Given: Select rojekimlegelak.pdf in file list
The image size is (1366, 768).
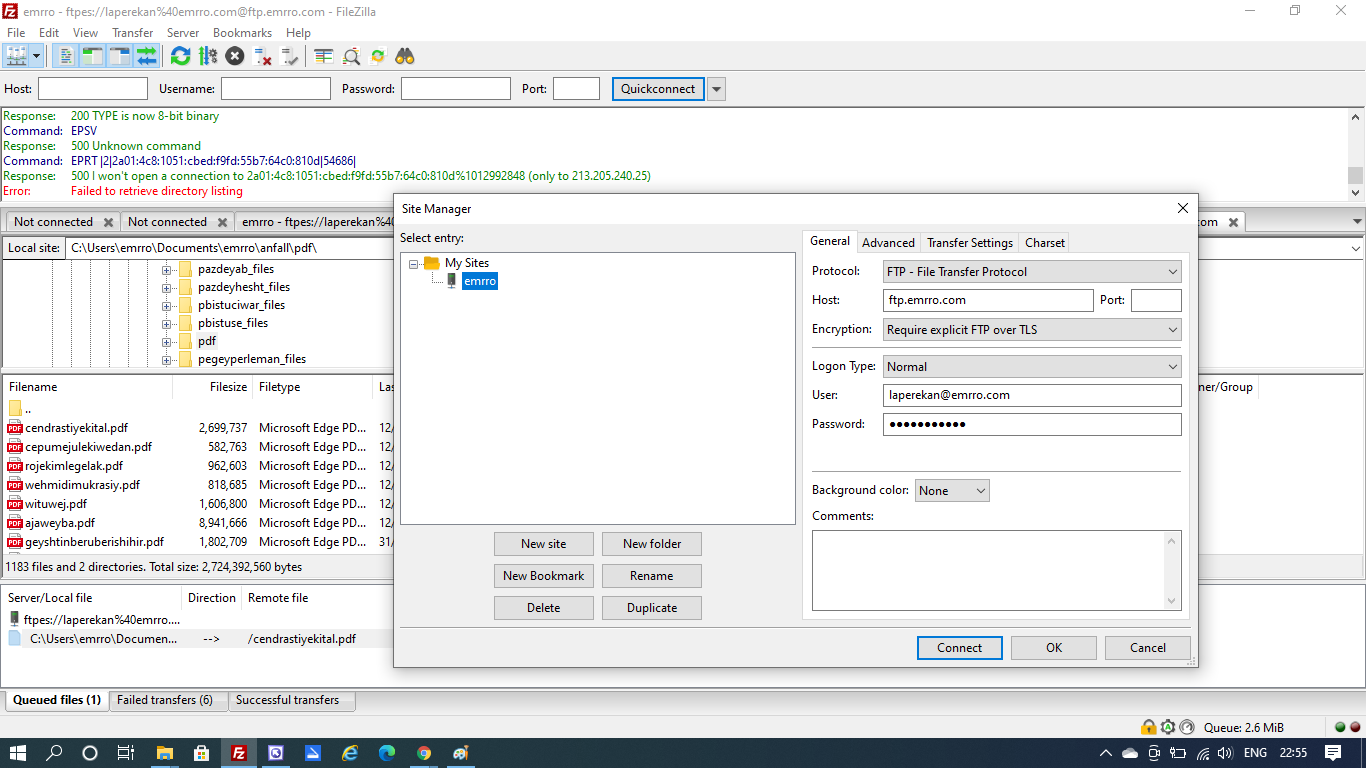Looking at the screenshot, I should 74,466.
